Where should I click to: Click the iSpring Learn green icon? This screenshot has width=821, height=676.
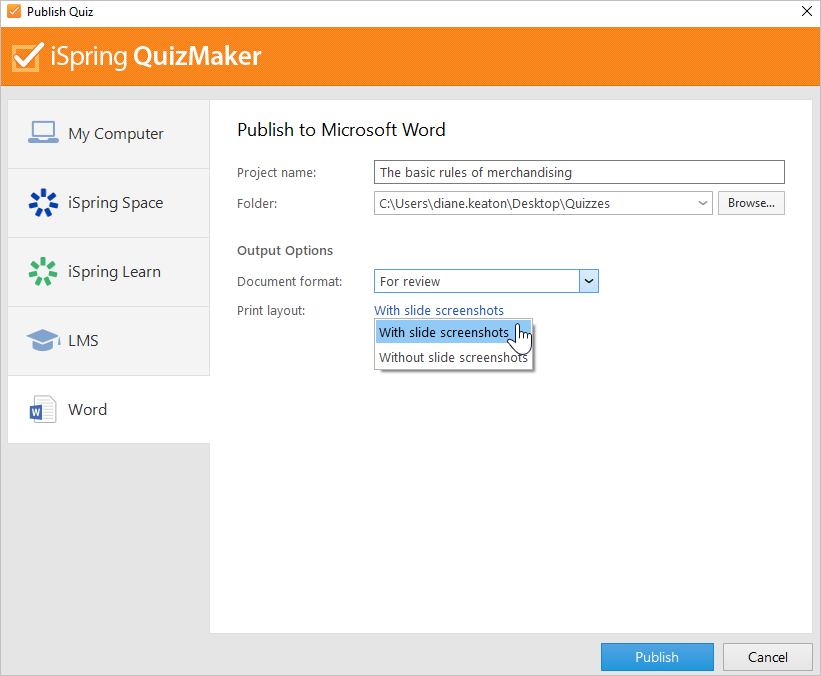[43, 271]
